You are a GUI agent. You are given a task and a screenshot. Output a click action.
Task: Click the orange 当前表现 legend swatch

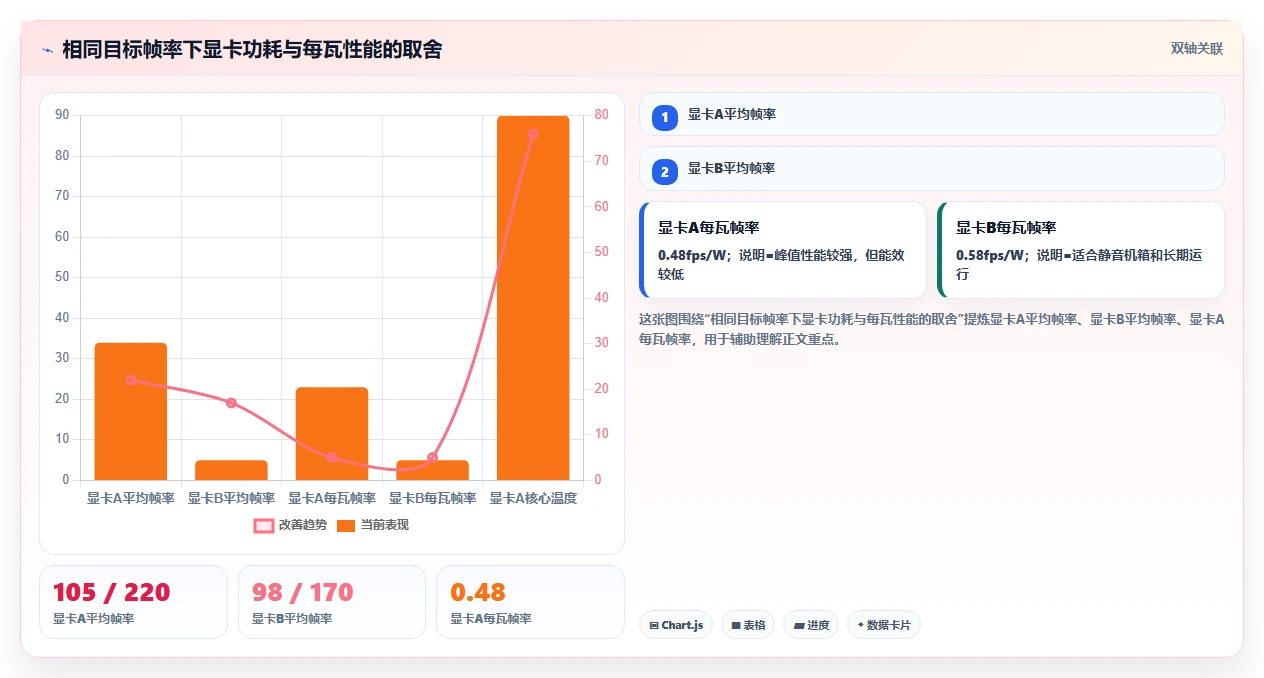click(346, 525)
